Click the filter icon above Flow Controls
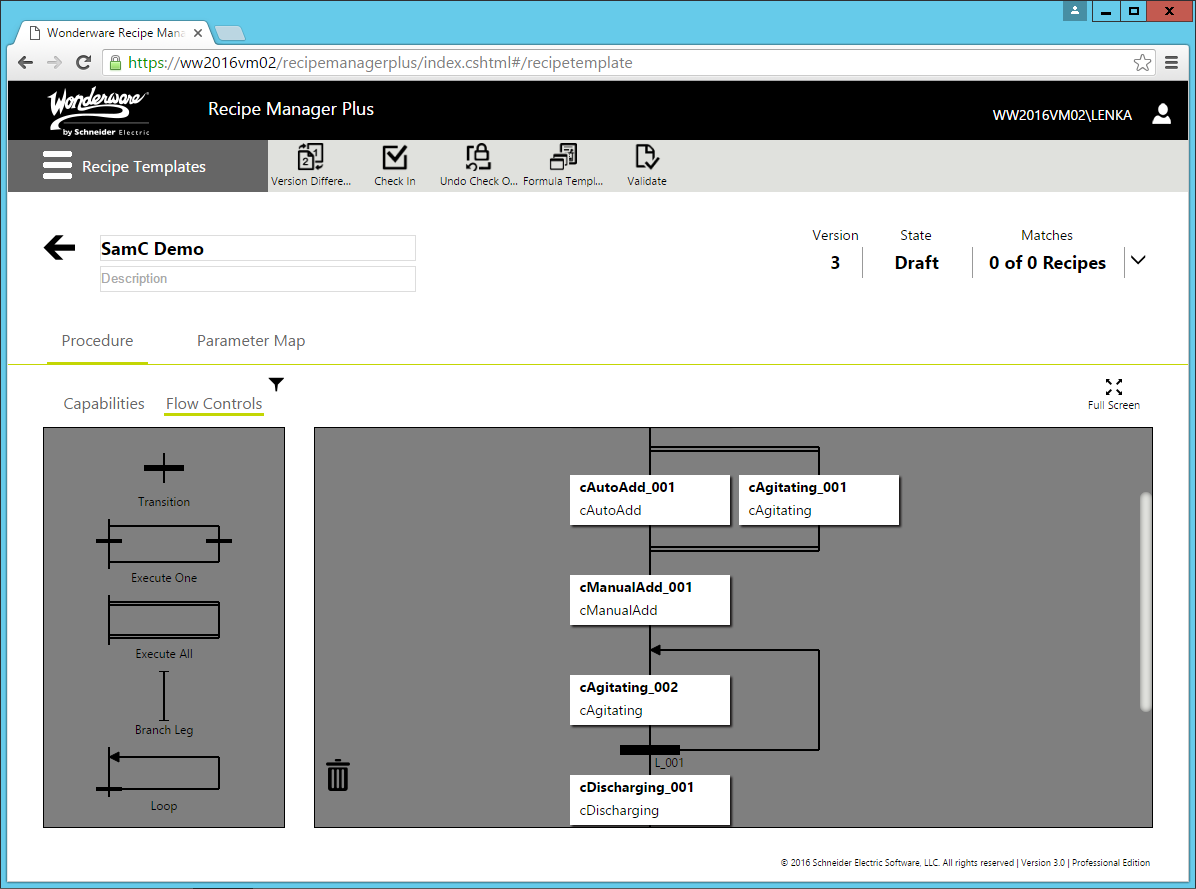Viewport: 1196px width, 889px height. (276, 383)
